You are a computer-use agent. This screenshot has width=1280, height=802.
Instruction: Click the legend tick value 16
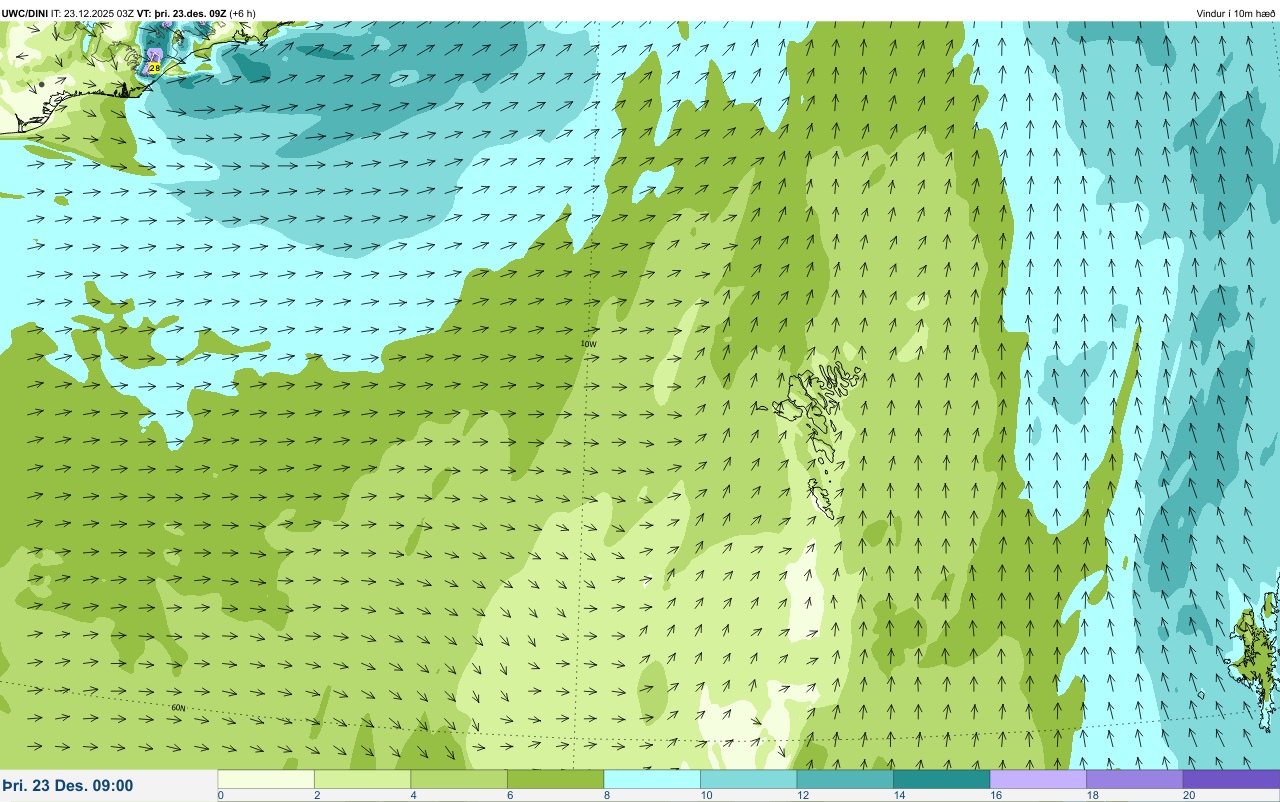(994, 795)
